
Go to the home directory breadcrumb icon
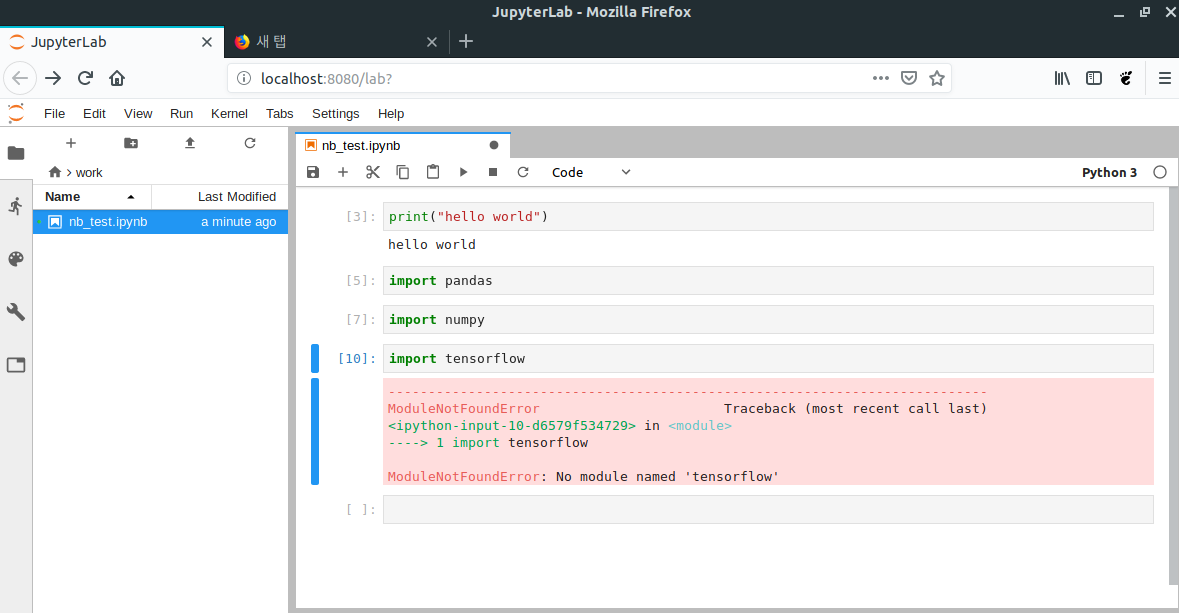pos(55,172)
